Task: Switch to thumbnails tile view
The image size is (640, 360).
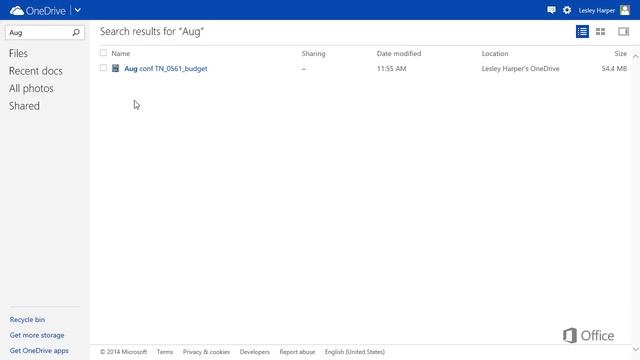Action: 600,31
